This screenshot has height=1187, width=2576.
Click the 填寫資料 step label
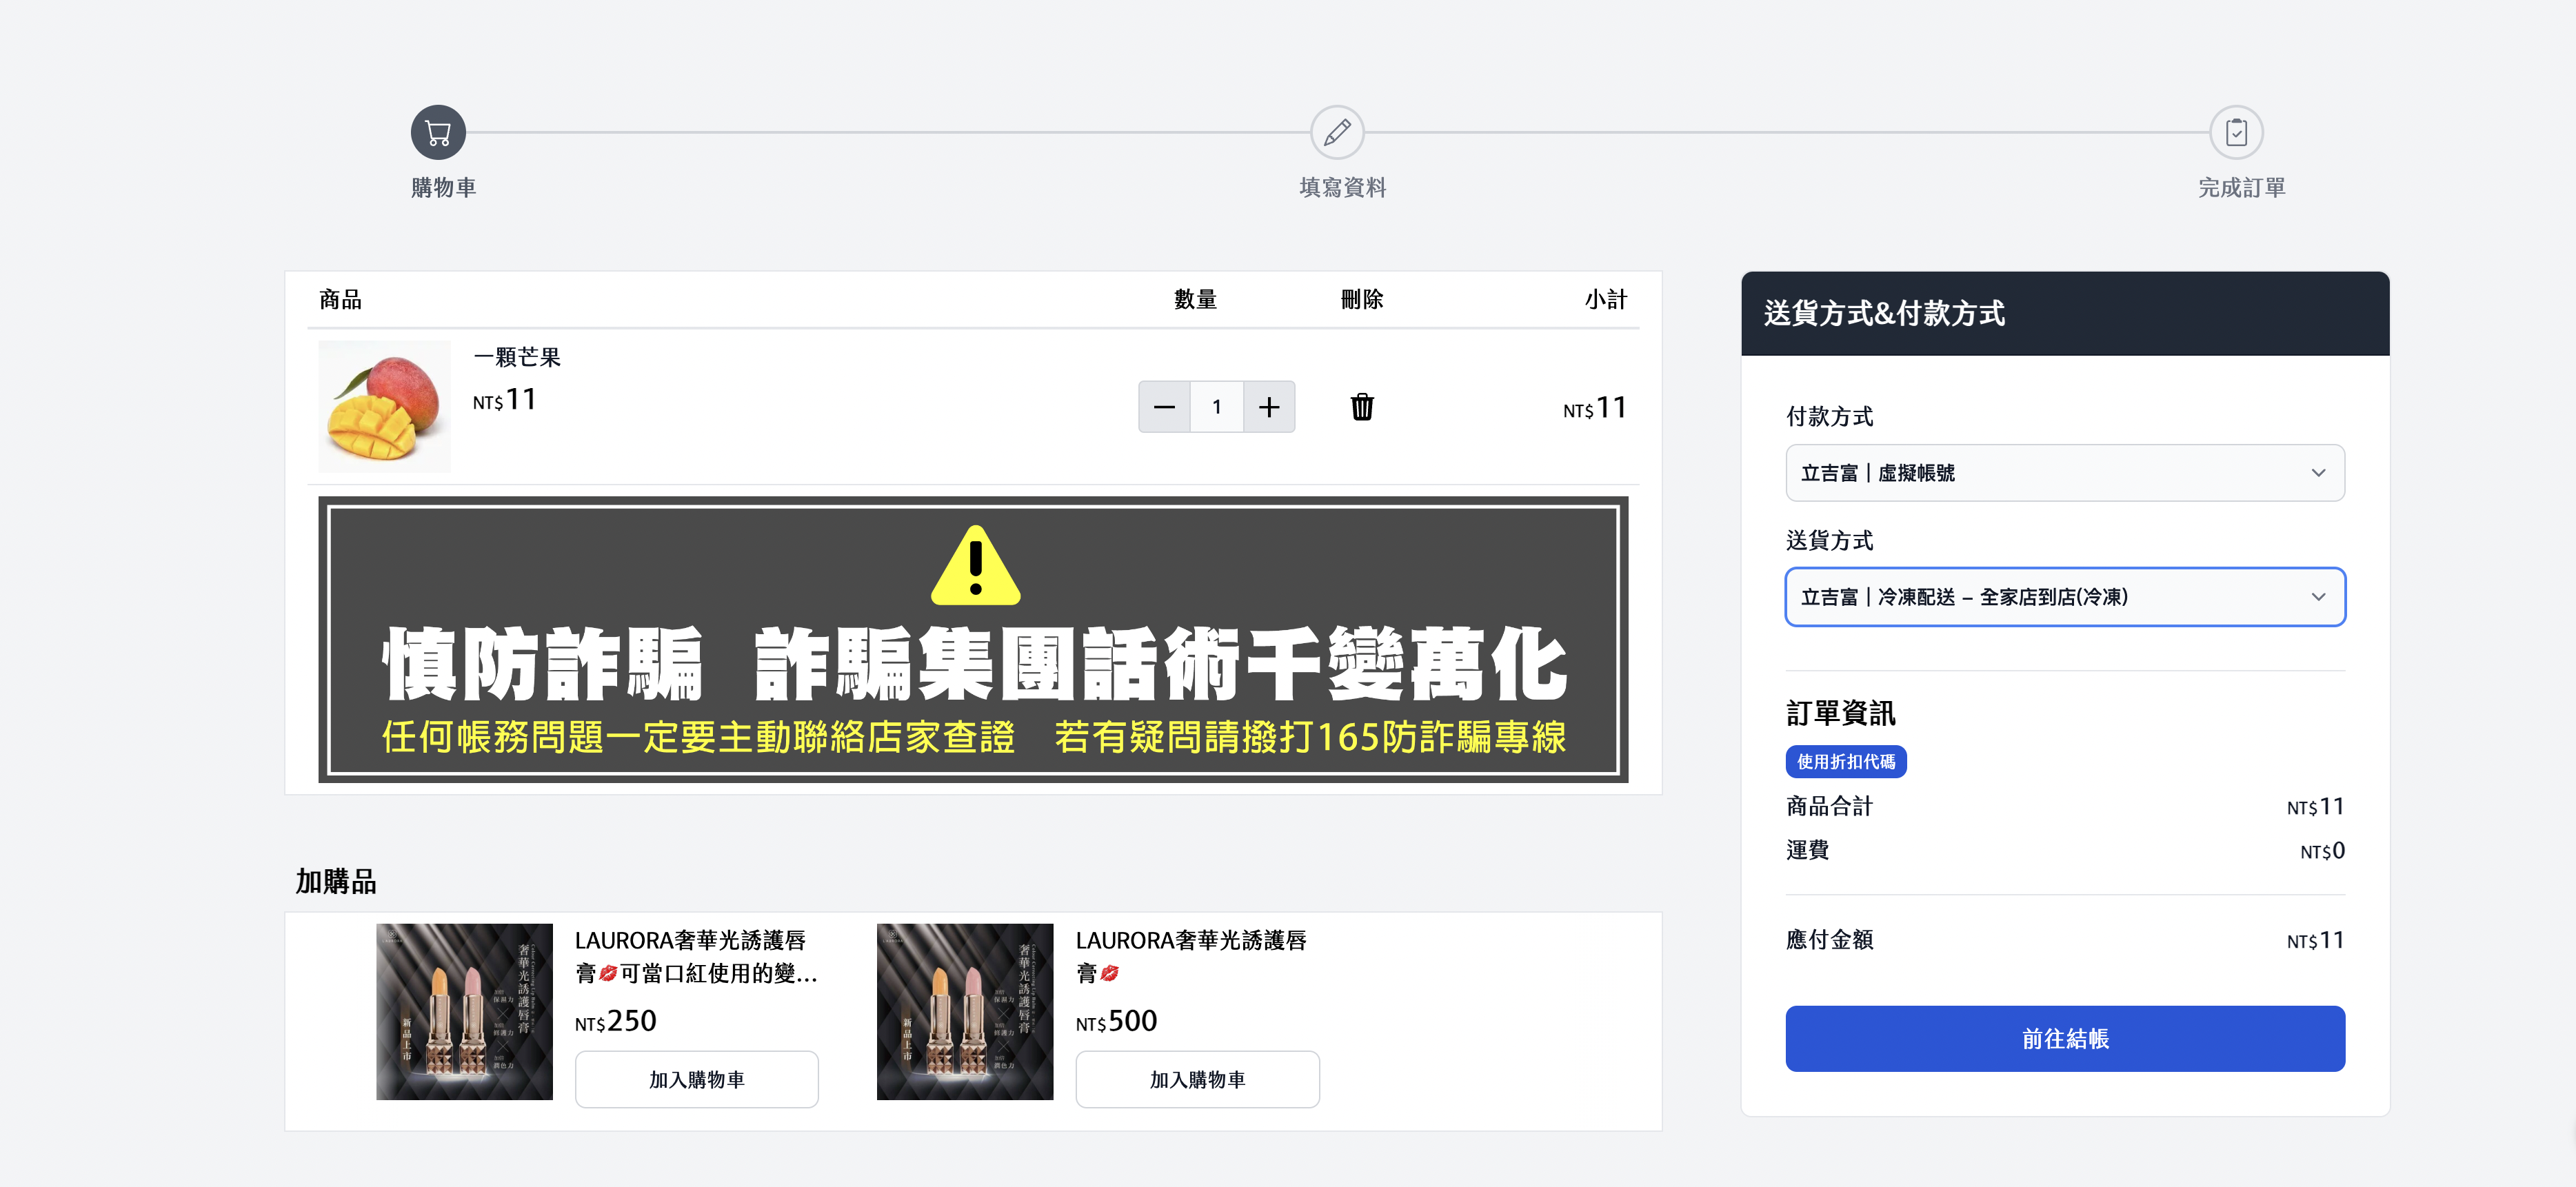coord(1342,188)
